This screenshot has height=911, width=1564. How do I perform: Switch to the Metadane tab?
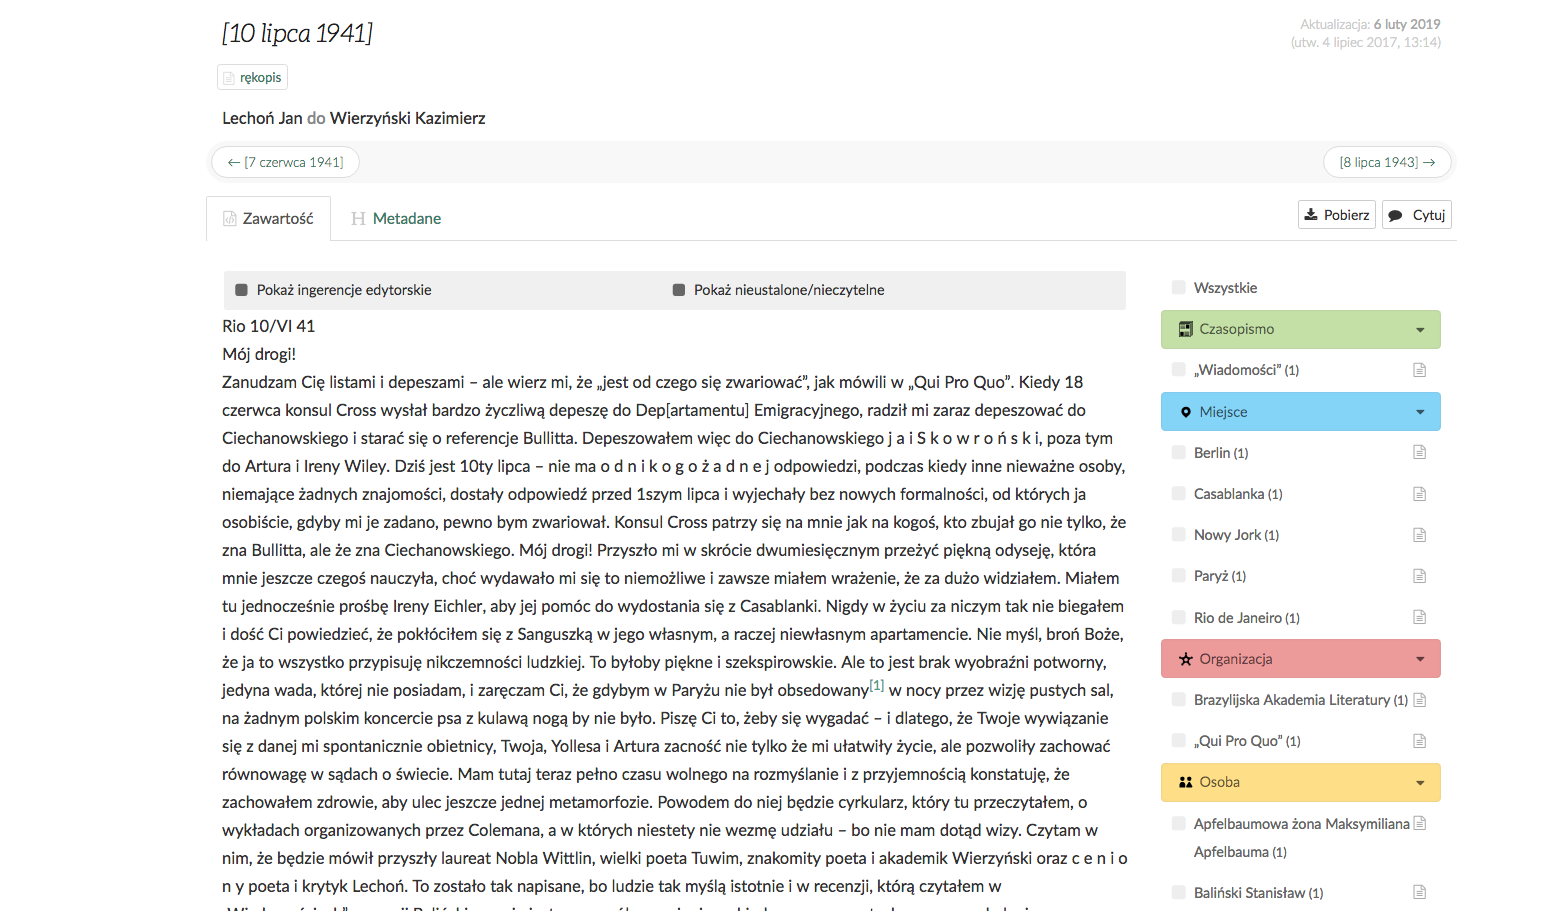pyautogui.click(x=396, y=218)
